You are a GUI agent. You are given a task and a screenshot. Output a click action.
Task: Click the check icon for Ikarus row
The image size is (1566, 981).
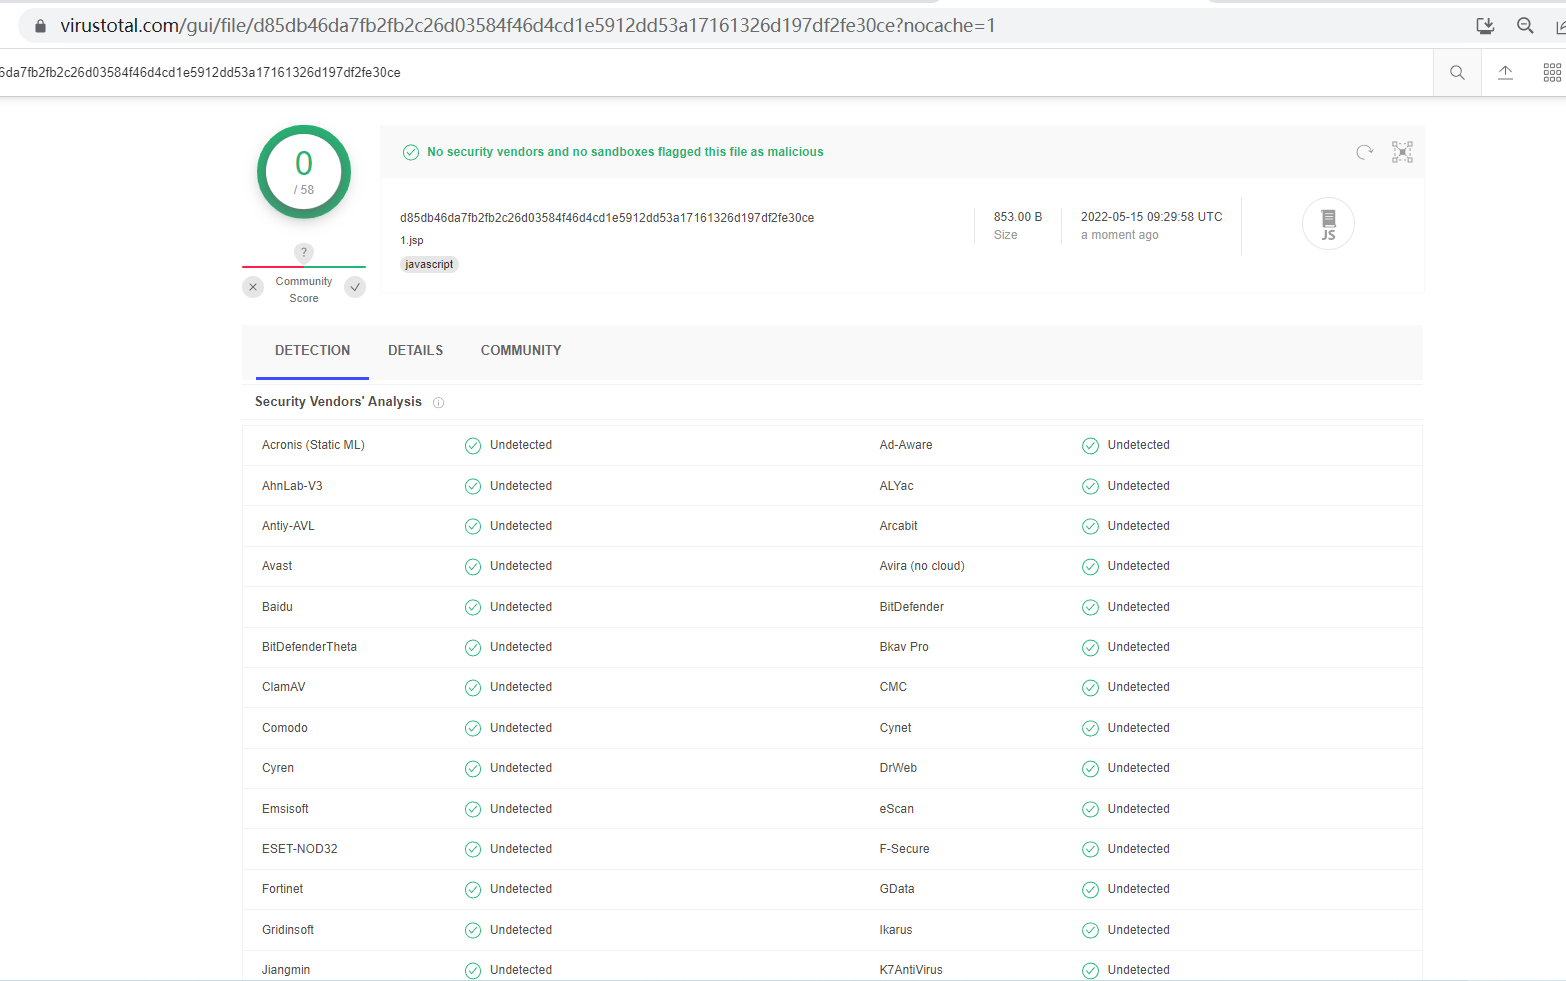[1090, 930]
